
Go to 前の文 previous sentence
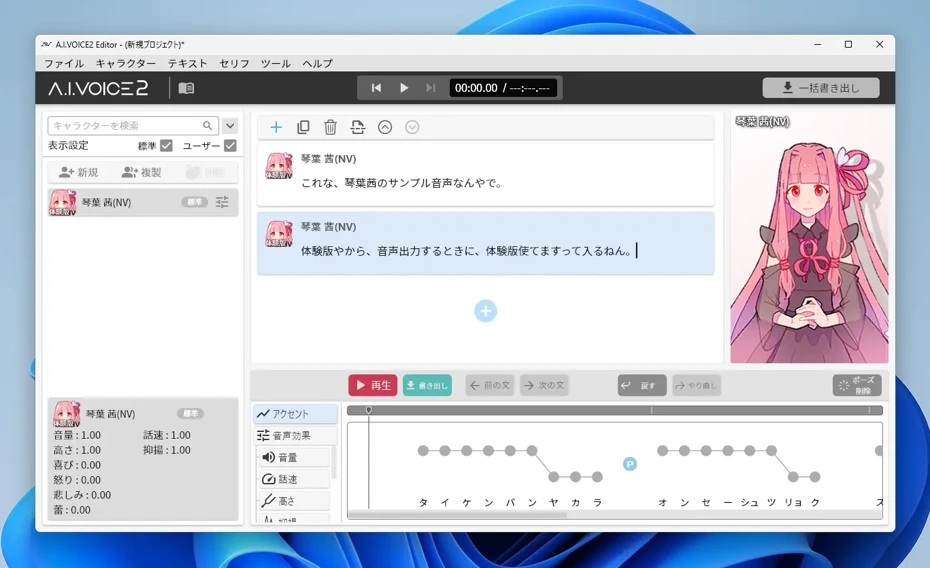tap(490, 385)
